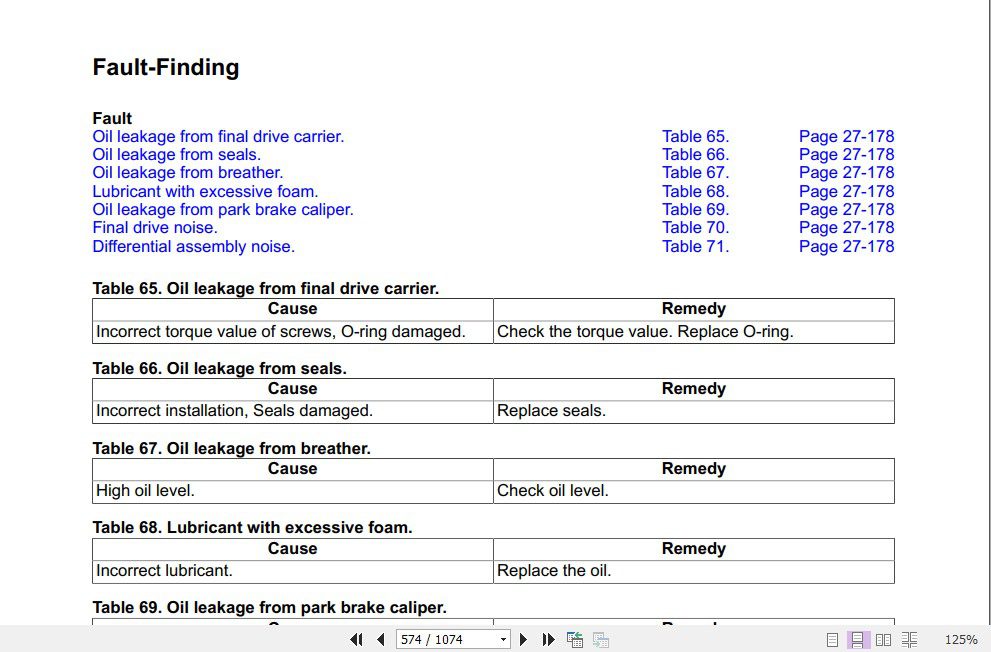991x652 pixels.
Task: Go to the first page
Action: pyautogui.click(x=355, y=640)
